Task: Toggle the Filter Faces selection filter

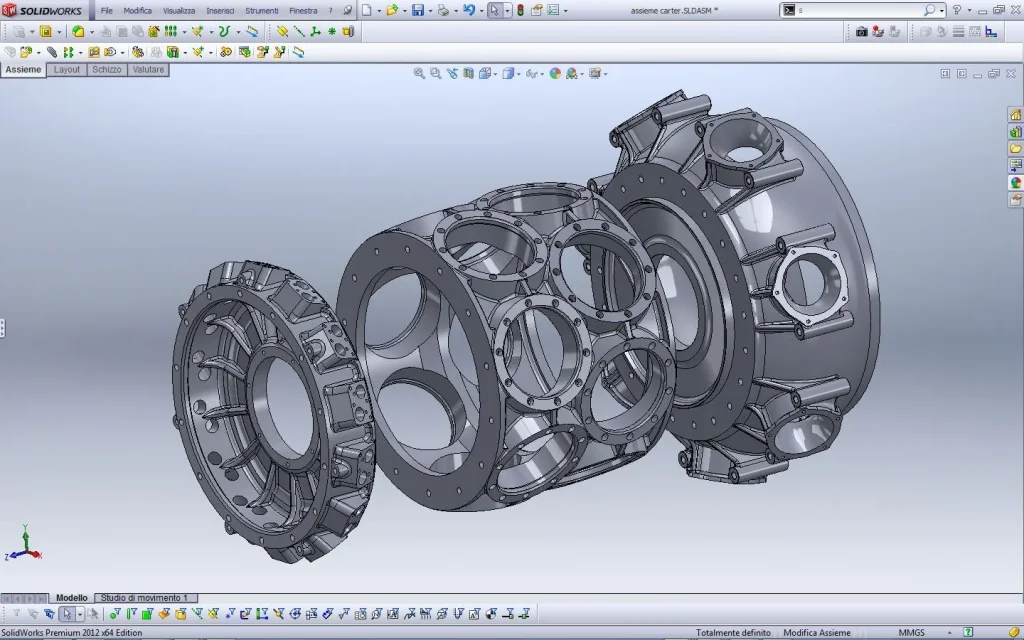Action: tap(148, 614)
